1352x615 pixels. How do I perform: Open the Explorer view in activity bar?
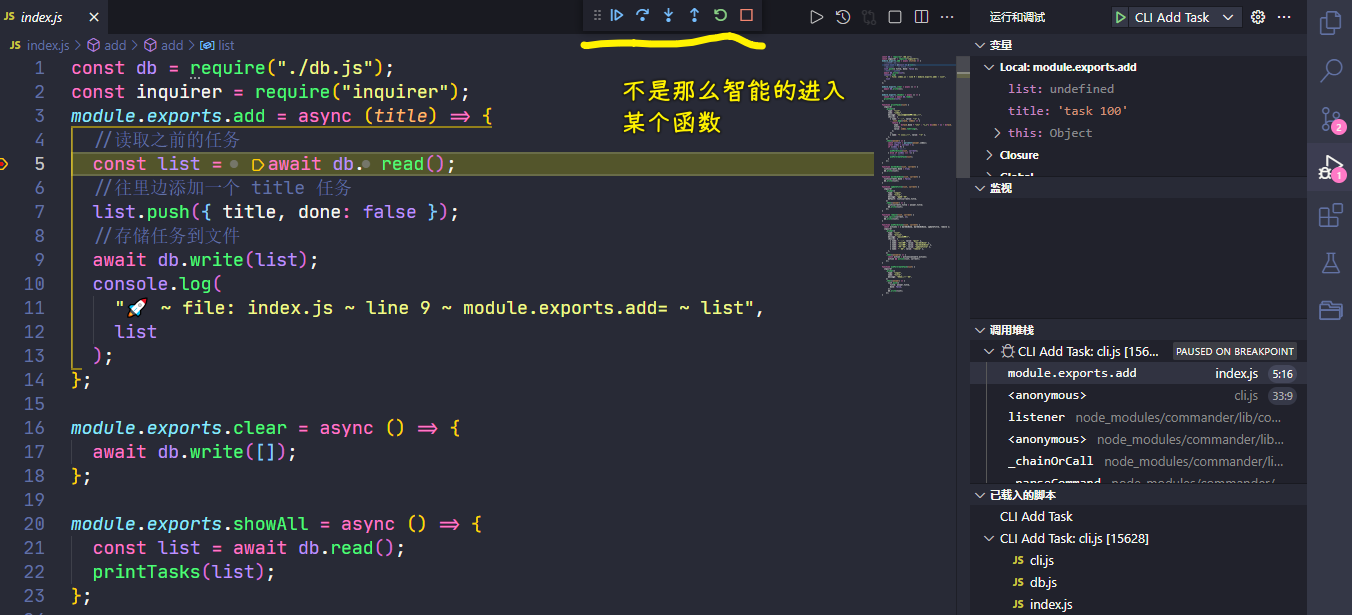point(1330,23)
